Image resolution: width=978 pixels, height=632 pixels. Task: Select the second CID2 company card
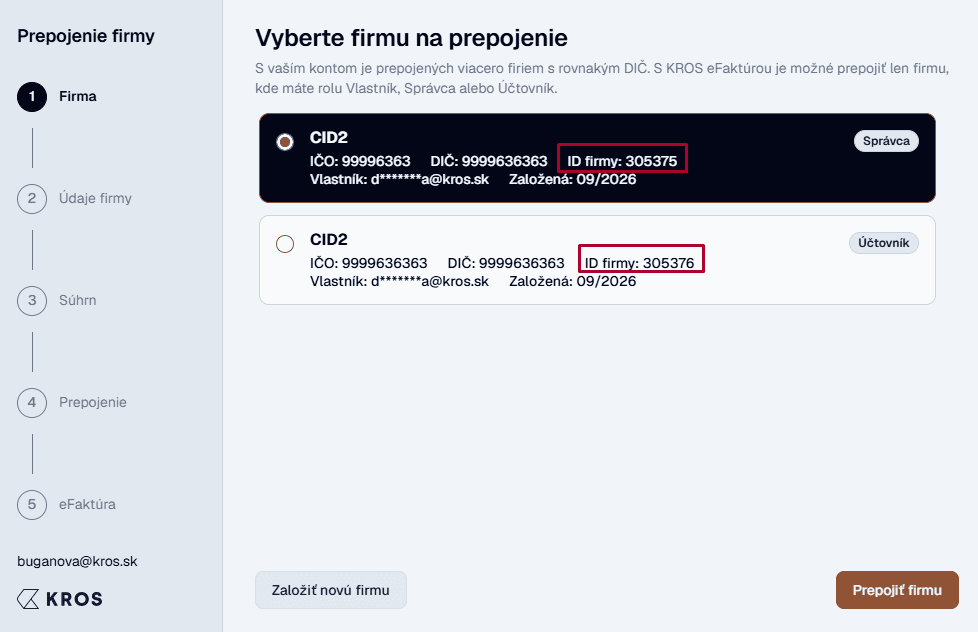[x=597, y=260]
